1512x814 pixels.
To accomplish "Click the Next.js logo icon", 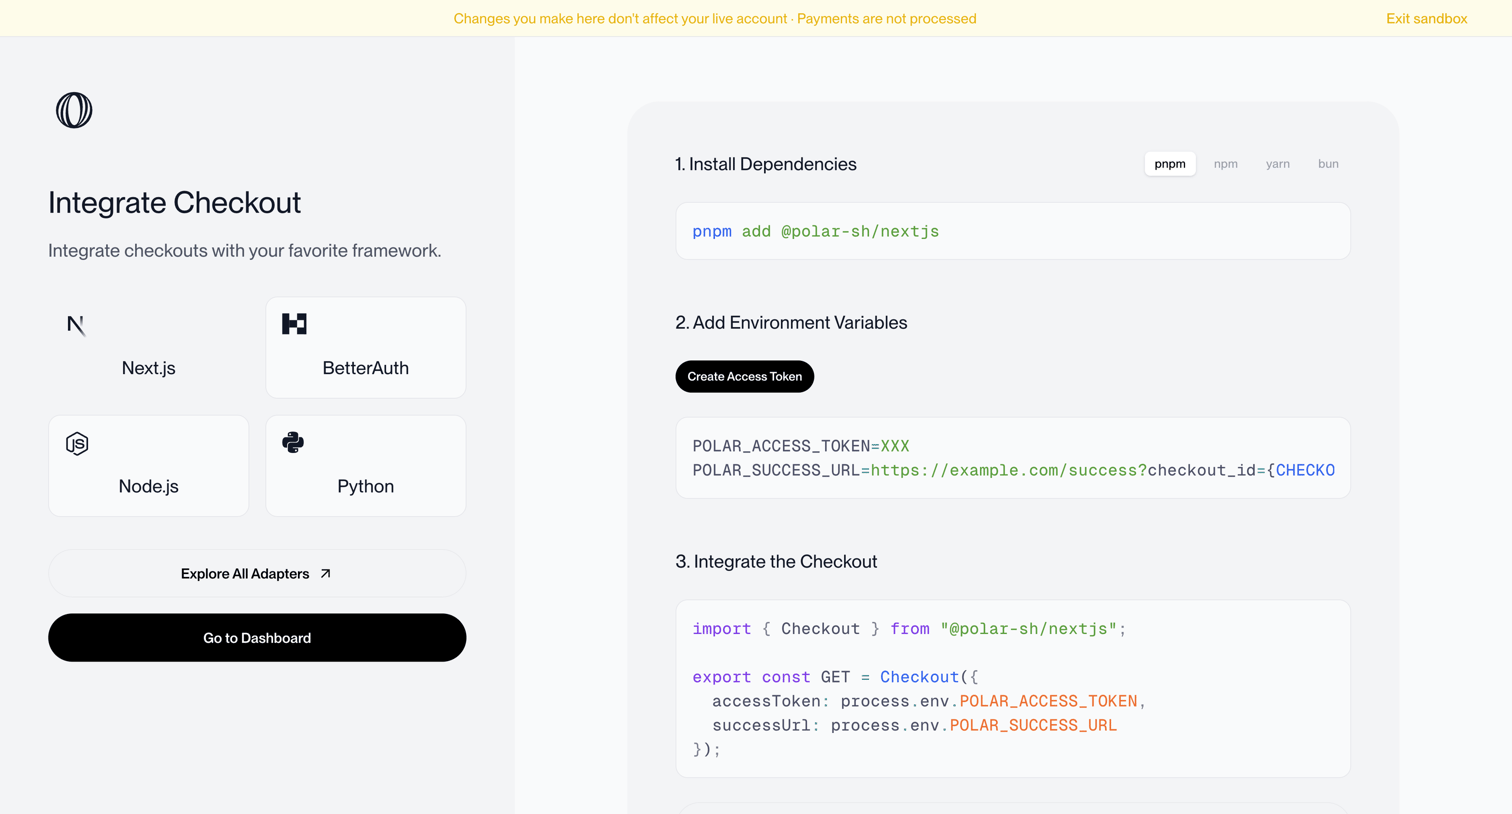I will [x=76, y=325].
